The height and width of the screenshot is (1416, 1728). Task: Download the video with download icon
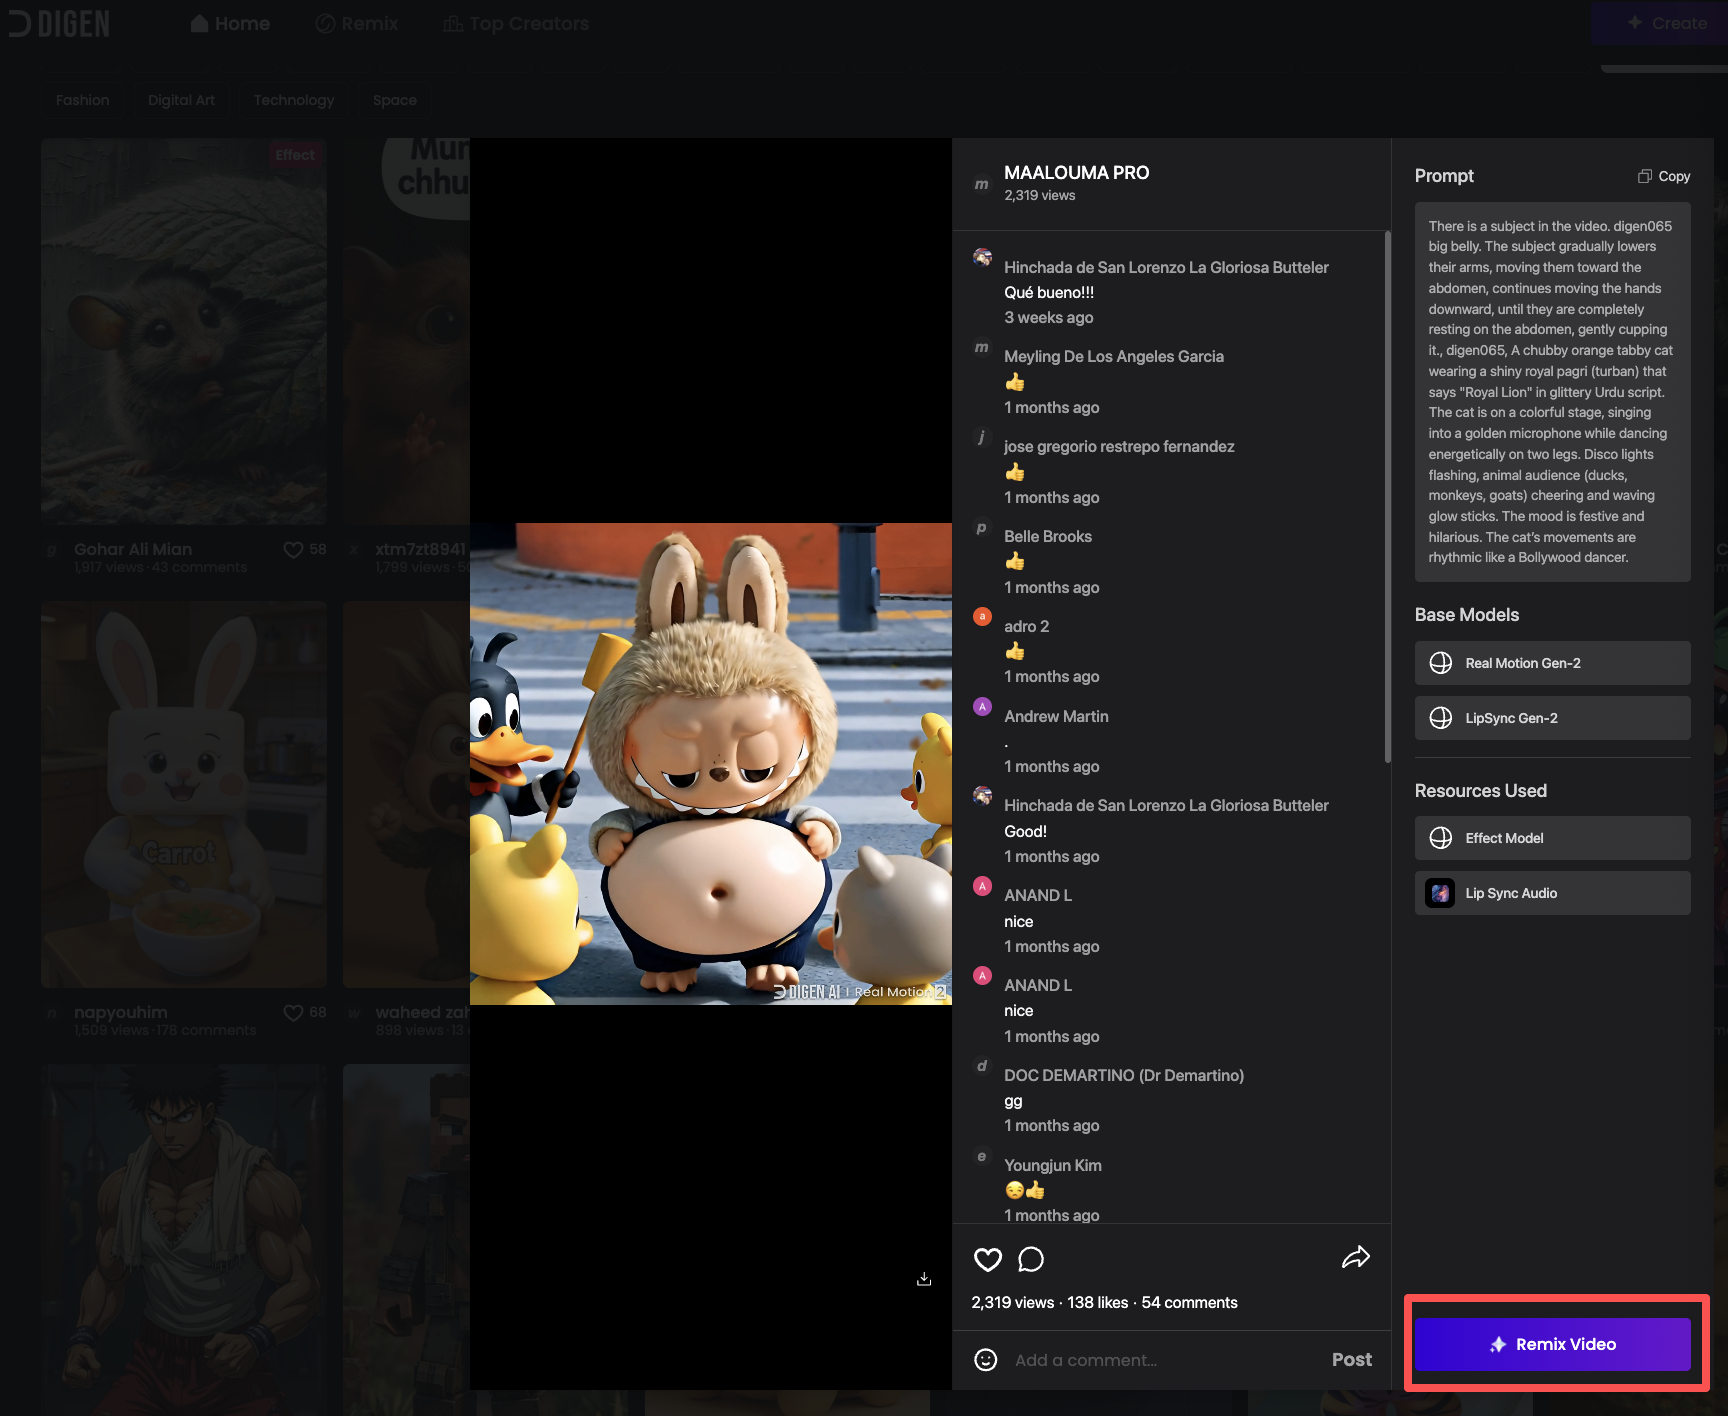click(x=924, y=1279)
